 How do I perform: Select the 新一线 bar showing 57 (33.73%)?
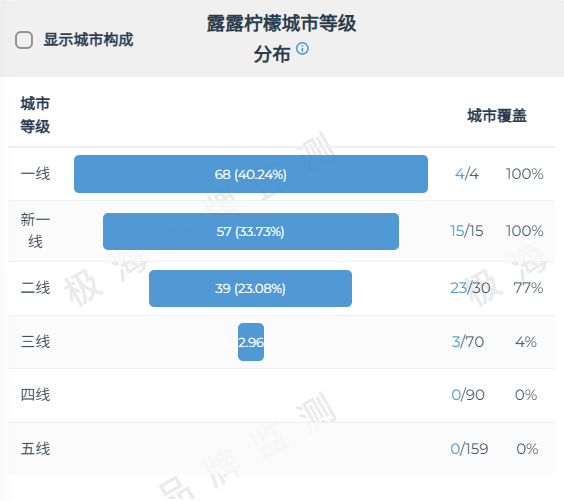251,231
